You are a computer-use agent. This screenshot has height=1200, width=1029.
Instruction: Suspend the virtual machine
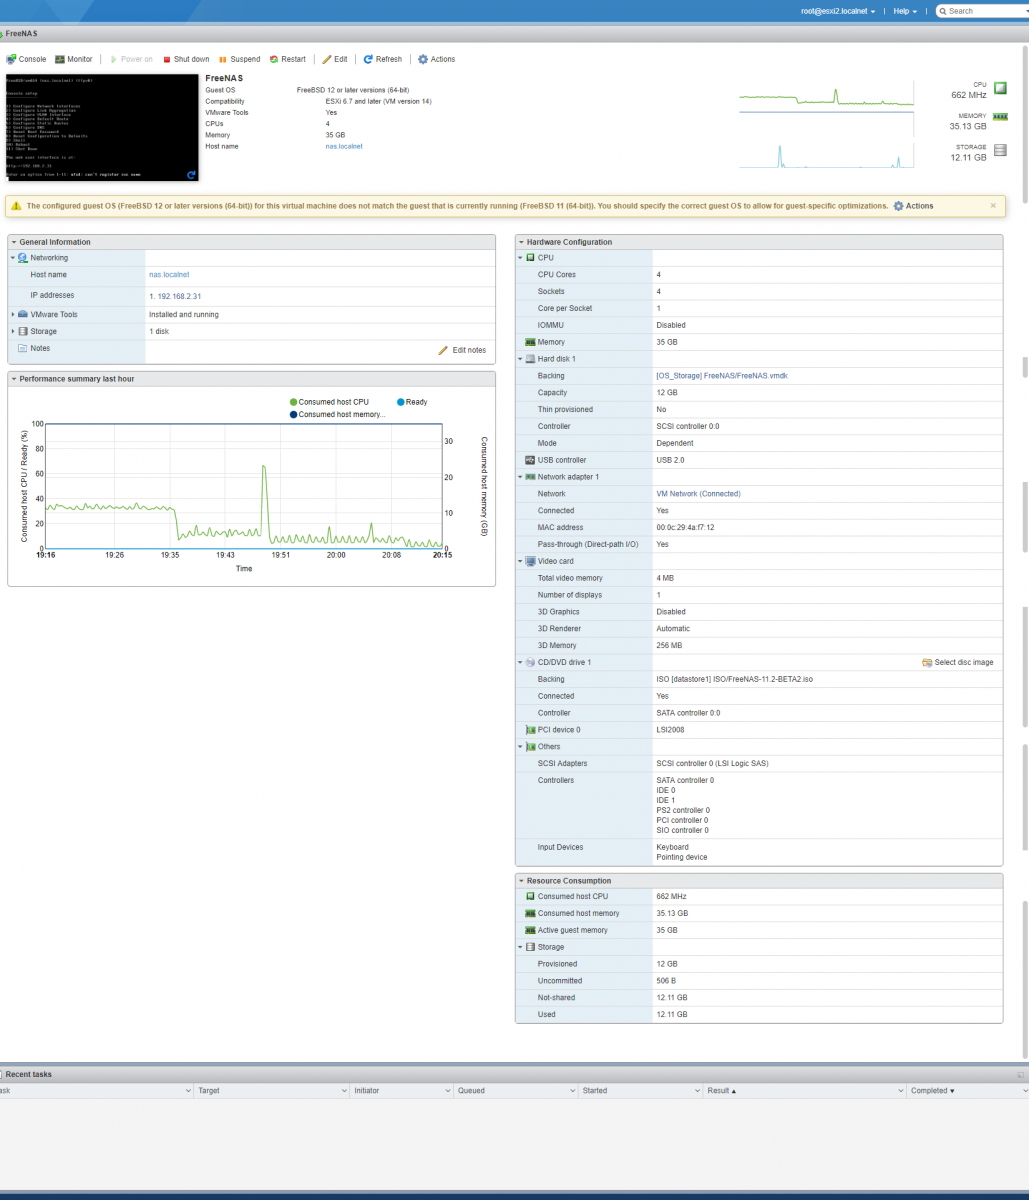coord(239,59)
